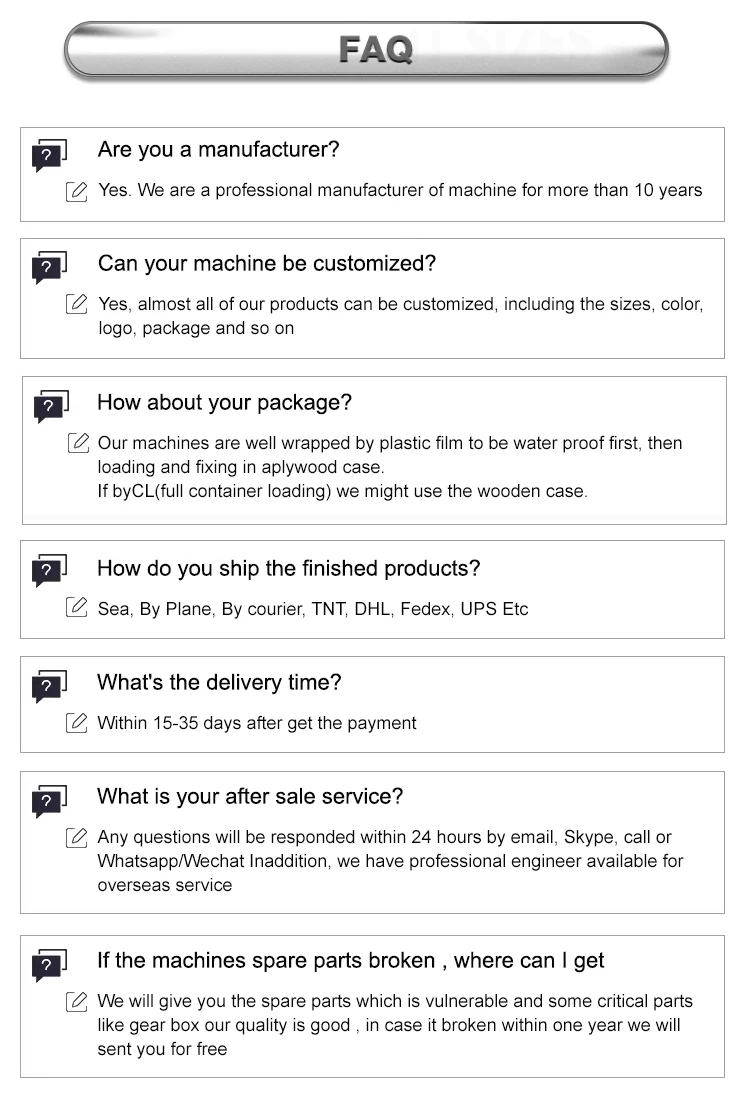This screenshot has height=1111, width=750.
Task: Select the 'Can your machine be customized?' question
Action: tap(266, 264)
